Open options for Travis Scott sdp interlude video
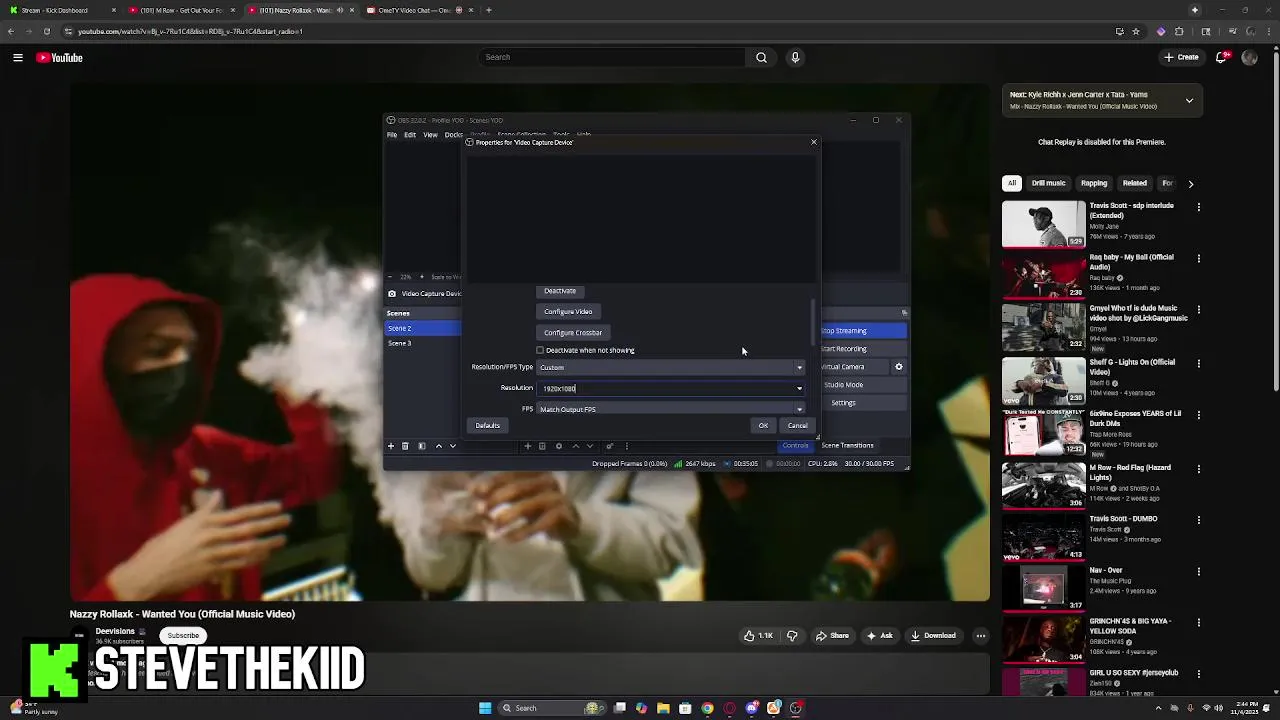1280x720 pixels. tap(1198, 207)
